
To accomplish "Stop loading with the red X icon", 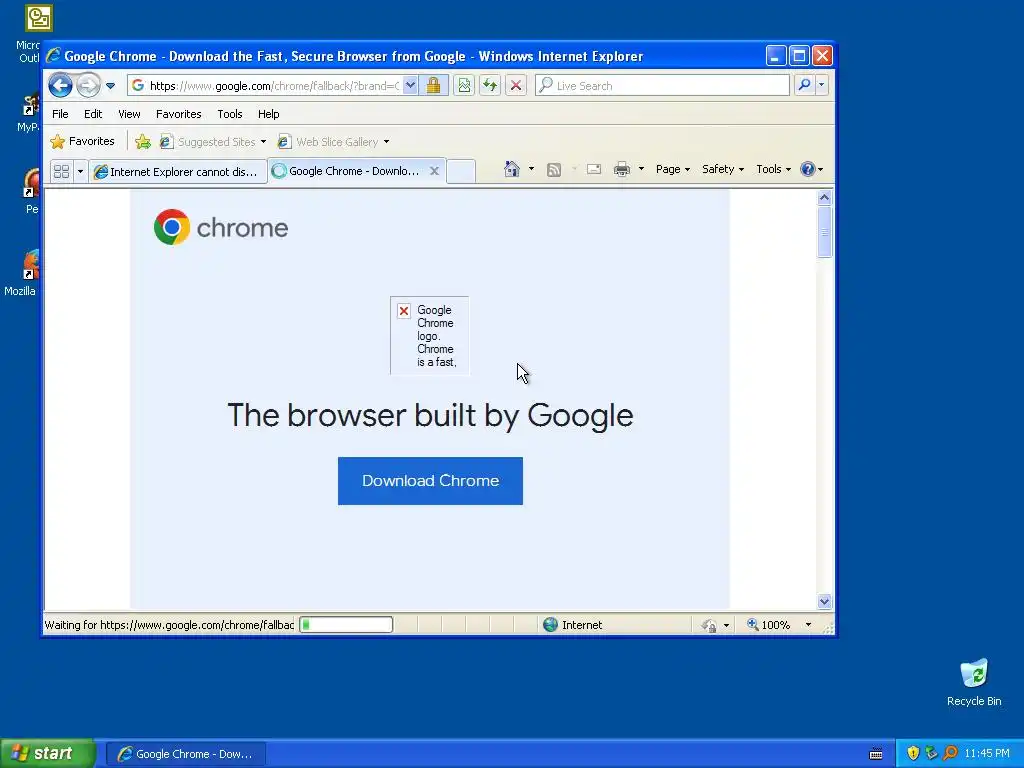I will point(516,86).
